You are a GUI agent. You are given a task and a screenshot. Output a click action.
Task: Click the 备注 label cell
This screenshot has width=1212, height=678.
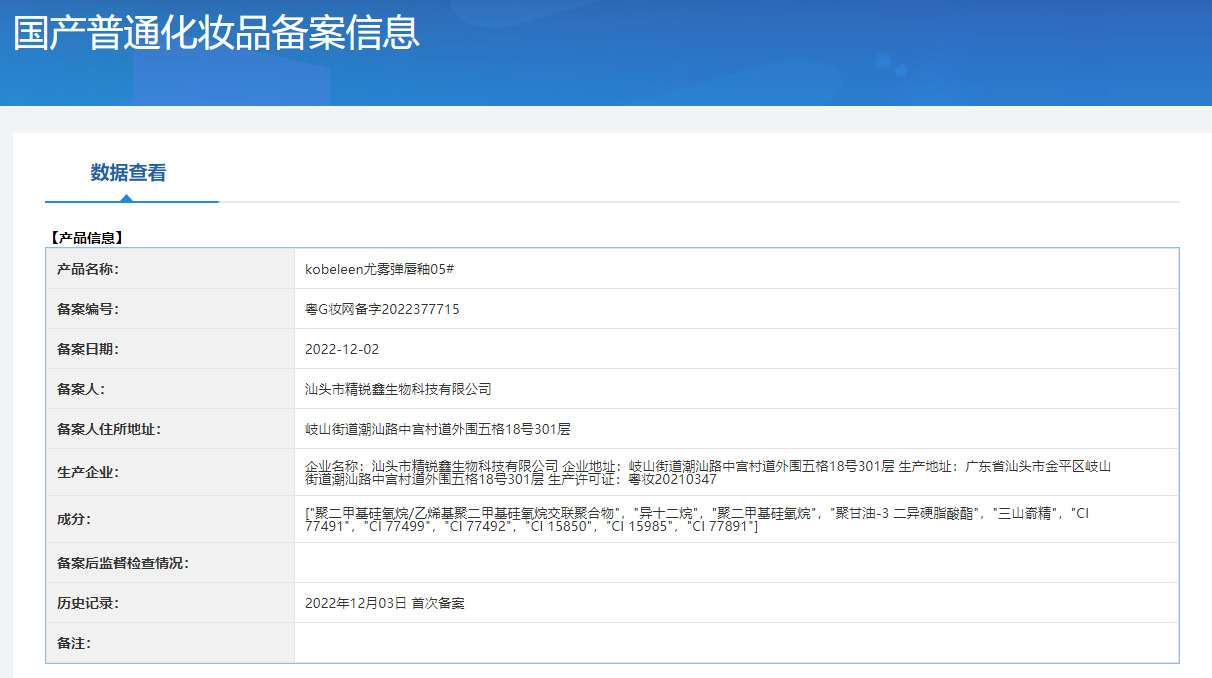(171, 642)
